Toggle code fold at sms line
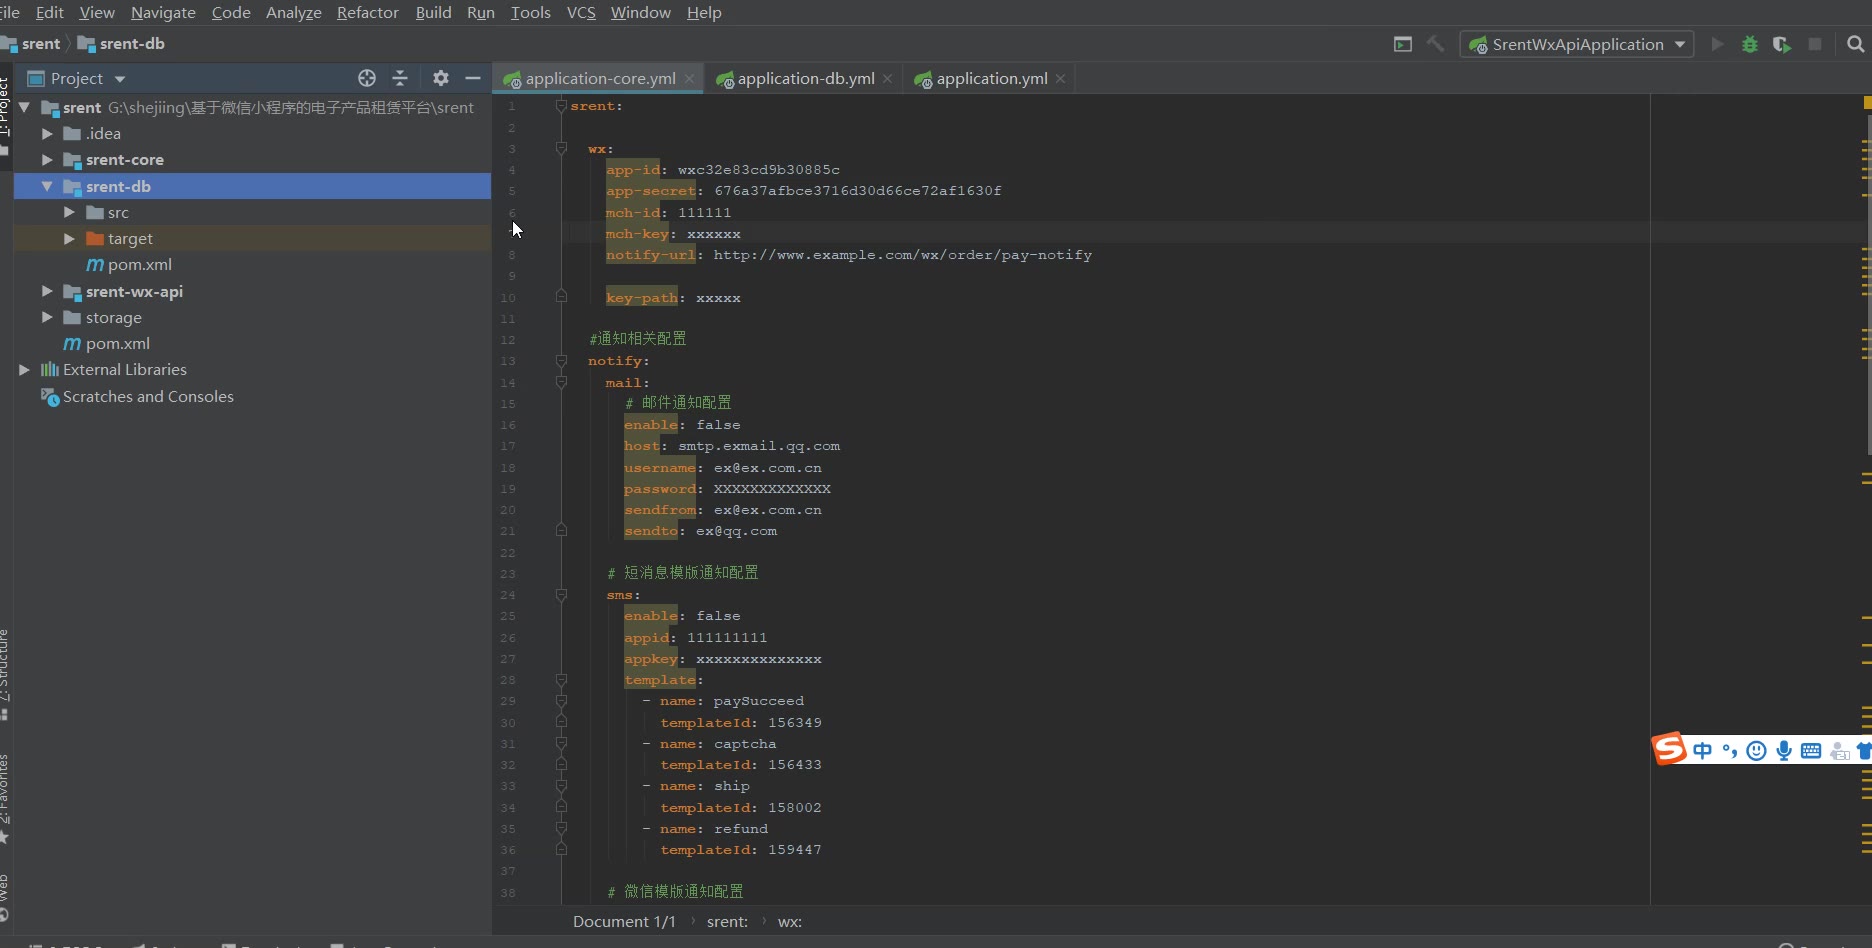The height and width of the screenshot is (948, 1872). (x=561, y=595)
